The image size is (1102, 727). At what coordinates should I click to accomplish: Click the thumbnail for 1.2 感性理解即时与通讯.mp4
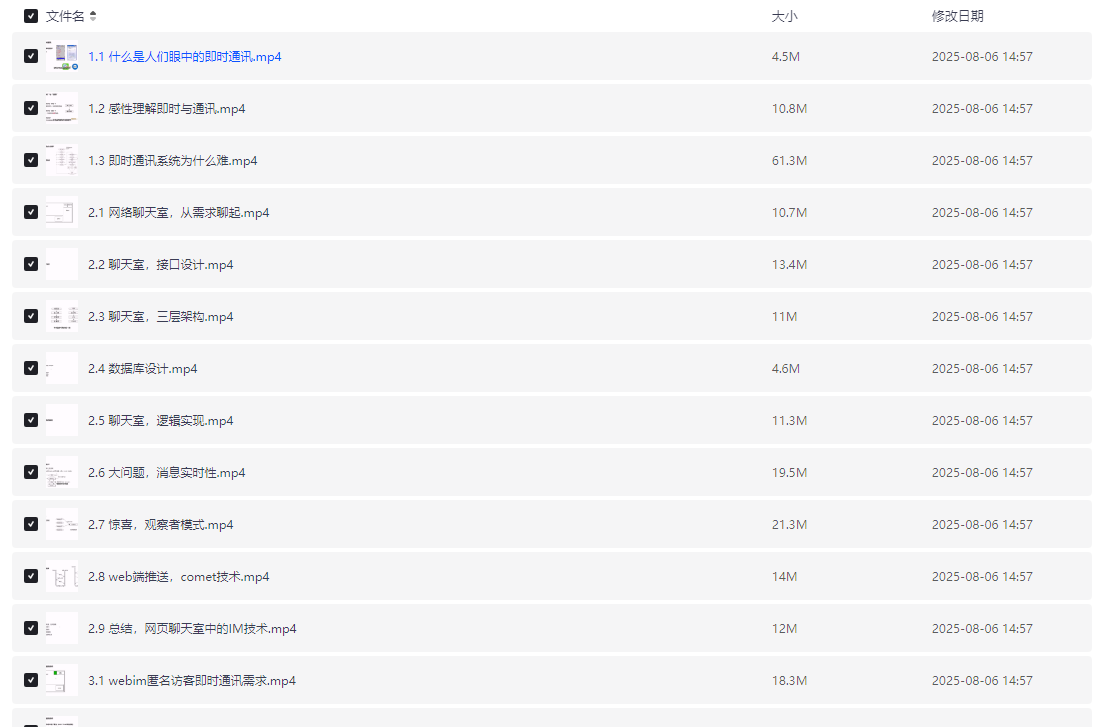[62, 108]
